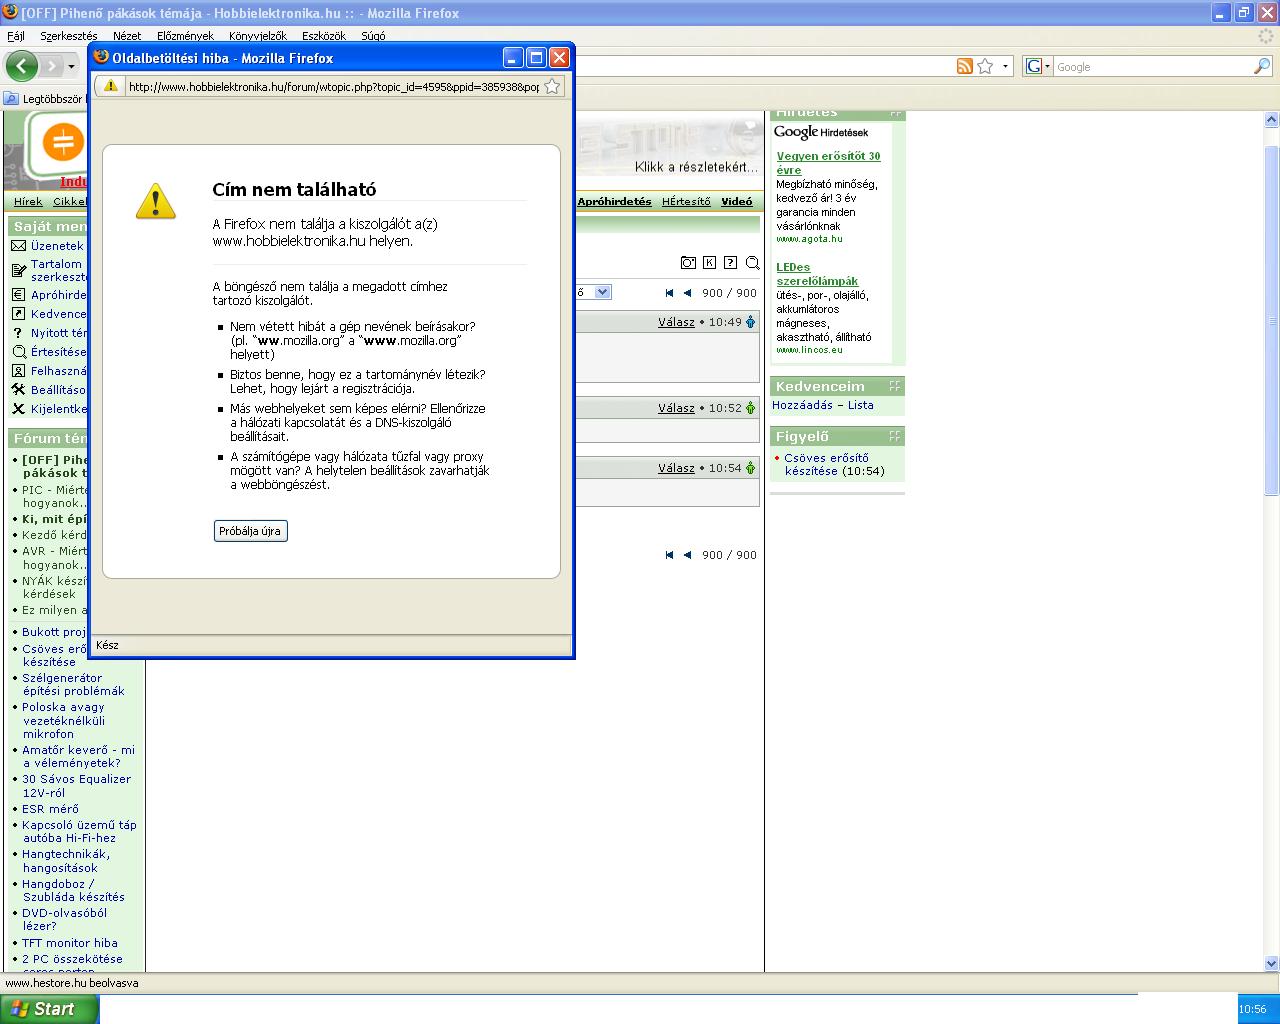Click the green user icon on the 10:54 post
1280x1024 pixels.
click(x=750, y=468)
